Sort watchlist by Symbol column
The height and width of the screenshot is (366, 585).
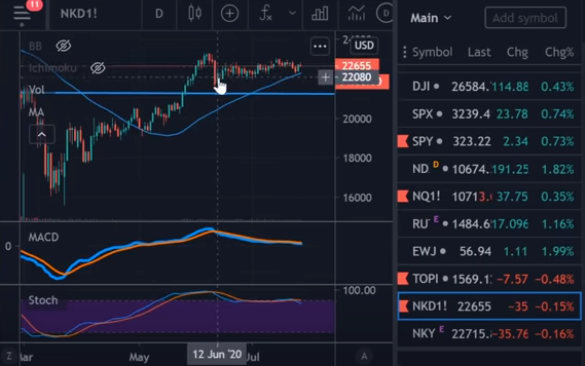pos(432,52)
